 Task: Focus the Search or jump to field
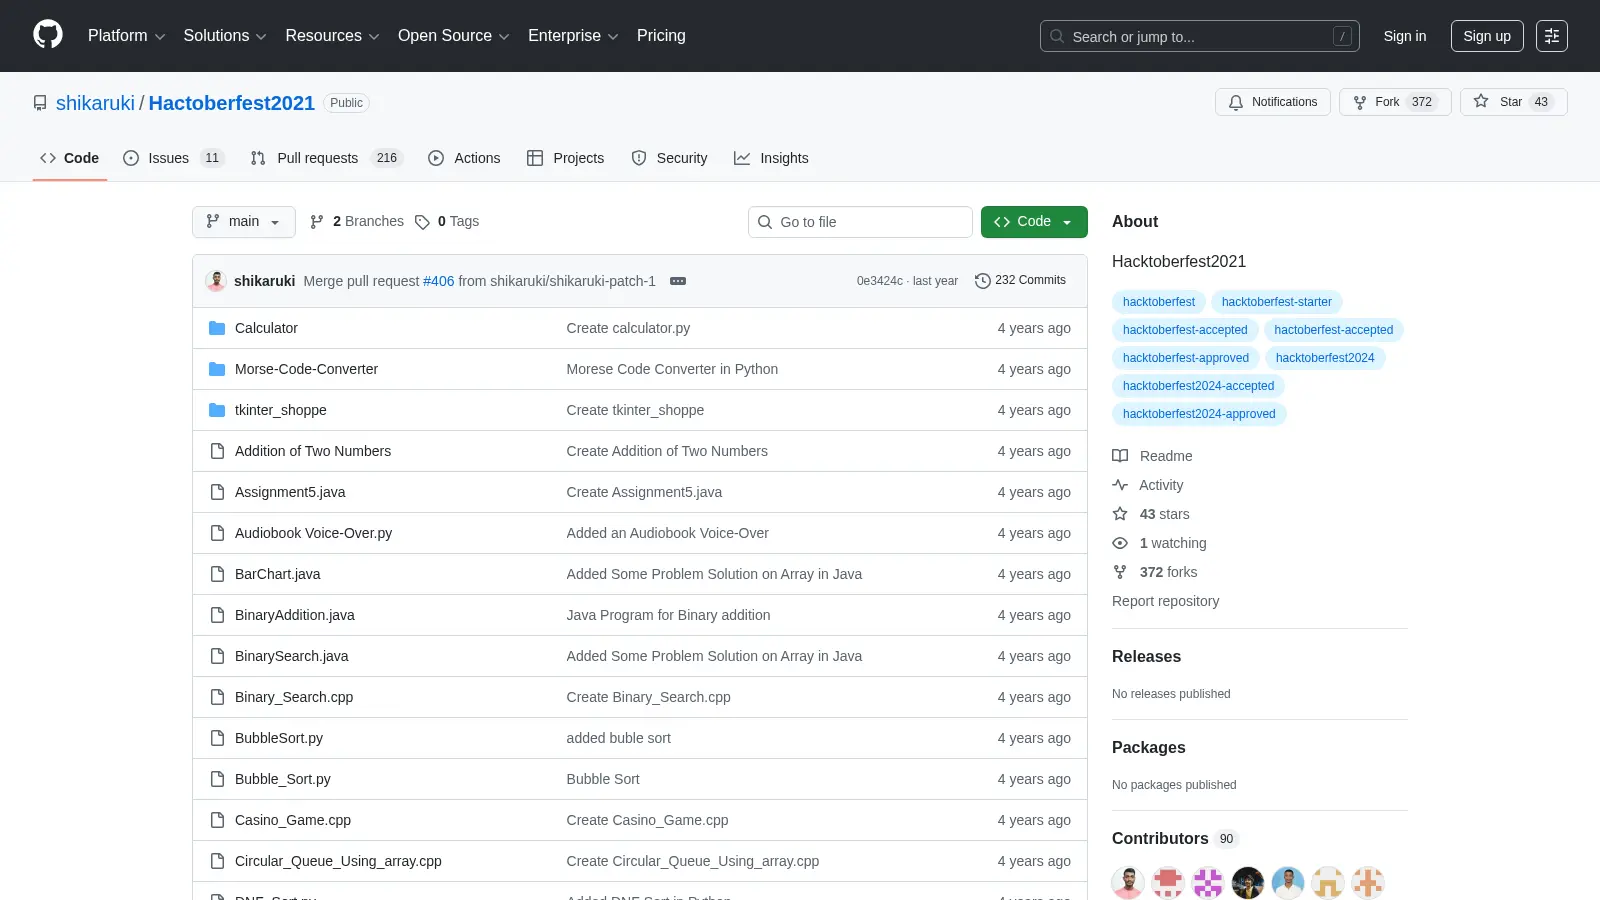click(1200, 36)
